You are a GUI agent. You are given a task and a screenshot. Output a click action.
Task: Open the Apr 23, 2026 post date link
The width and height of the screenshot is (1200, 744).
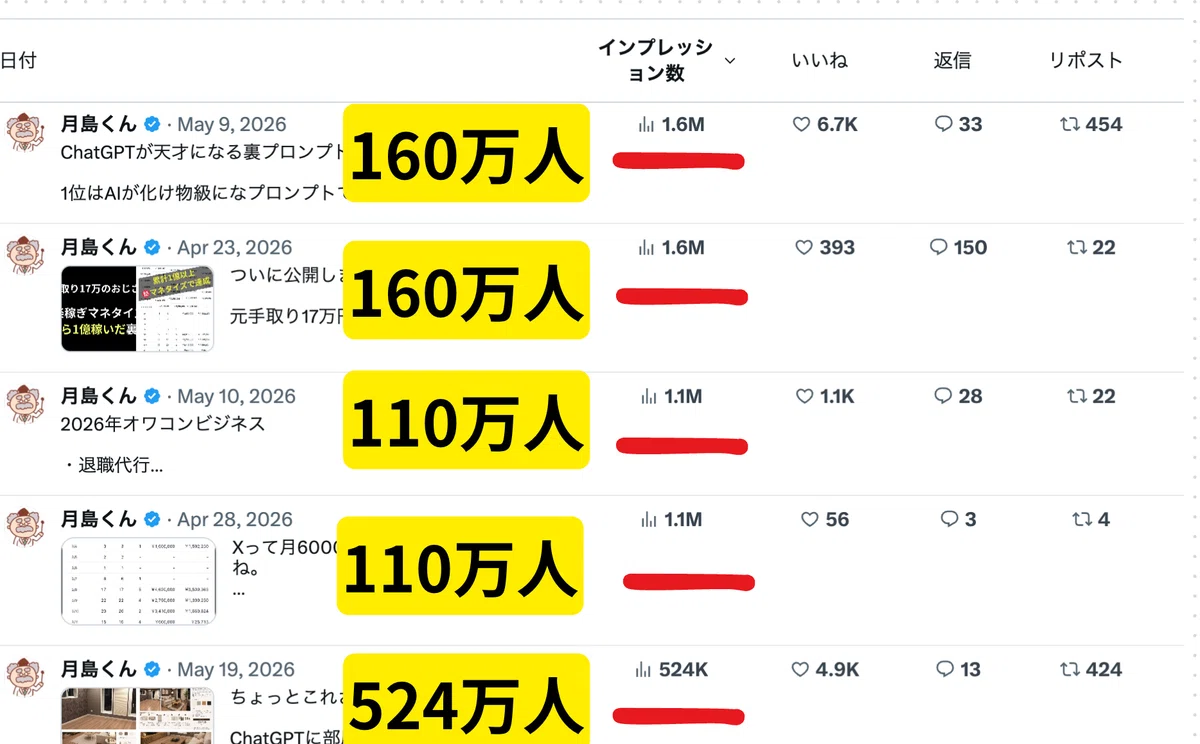235,248
